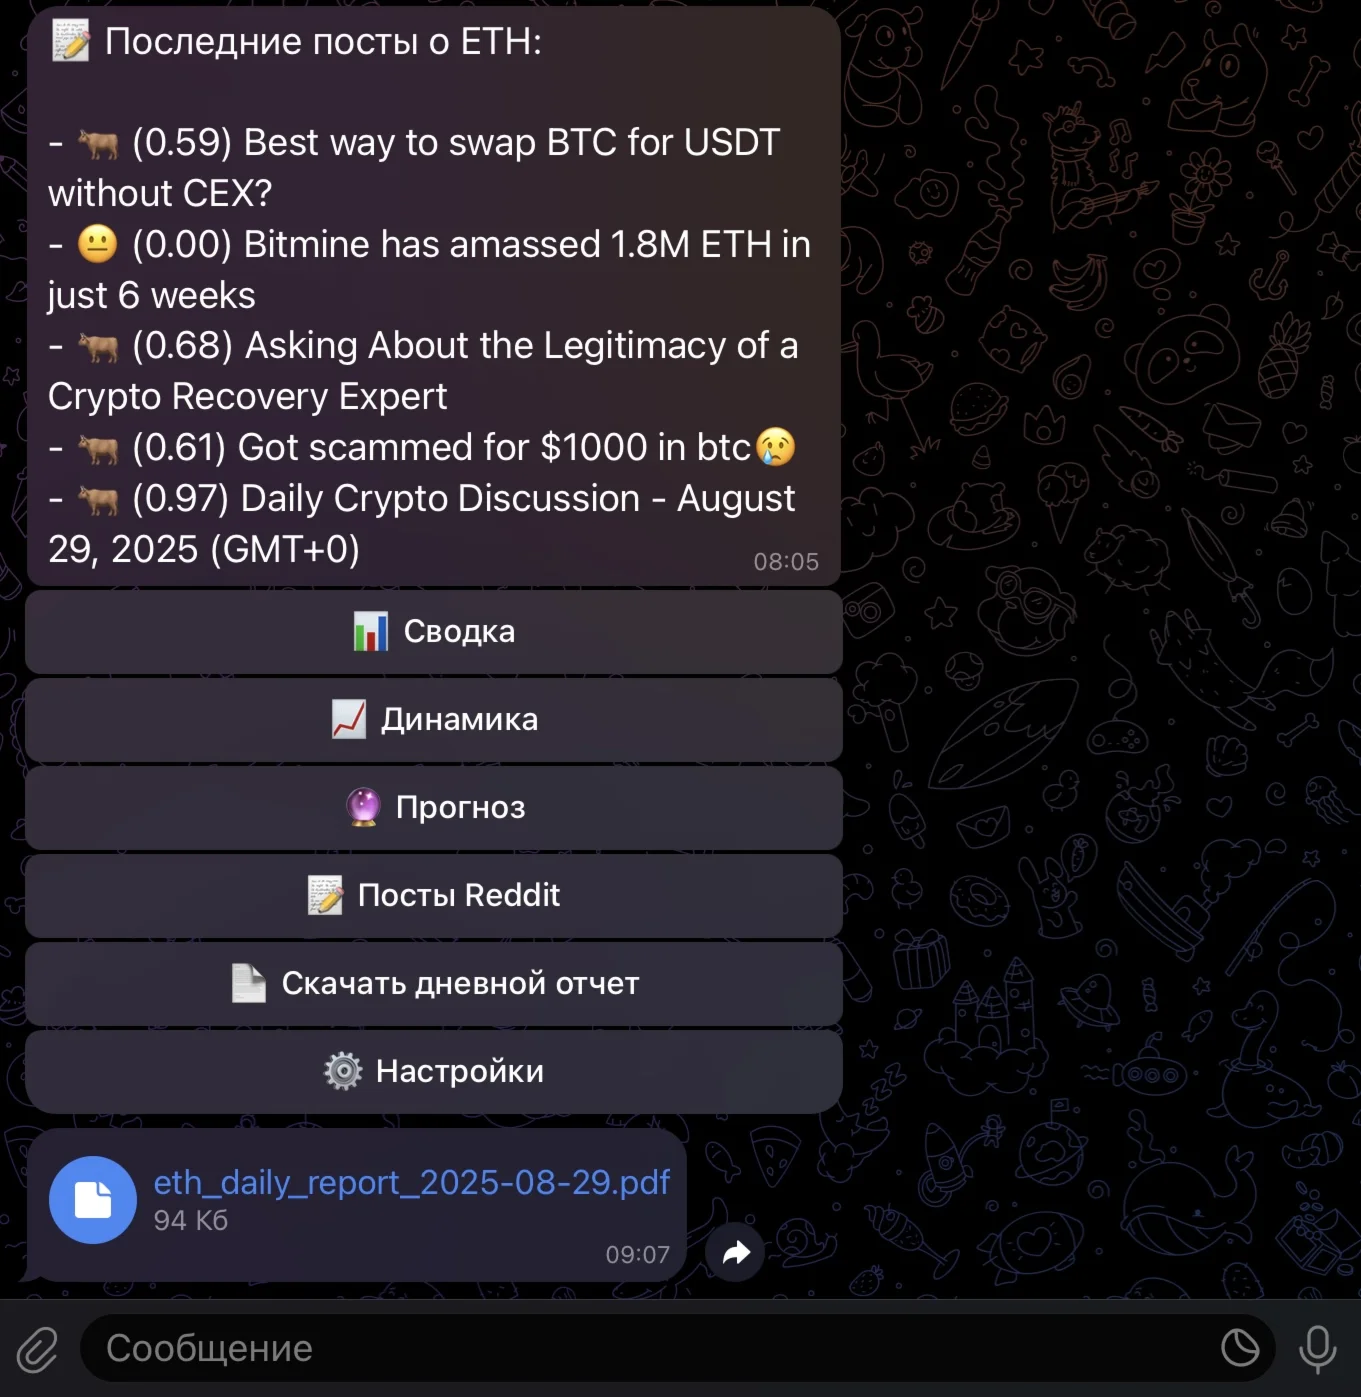This screenshot has height=1397, width=1361.
Task: Click the gear emoji on Настройки
Action: point(343,1071)
